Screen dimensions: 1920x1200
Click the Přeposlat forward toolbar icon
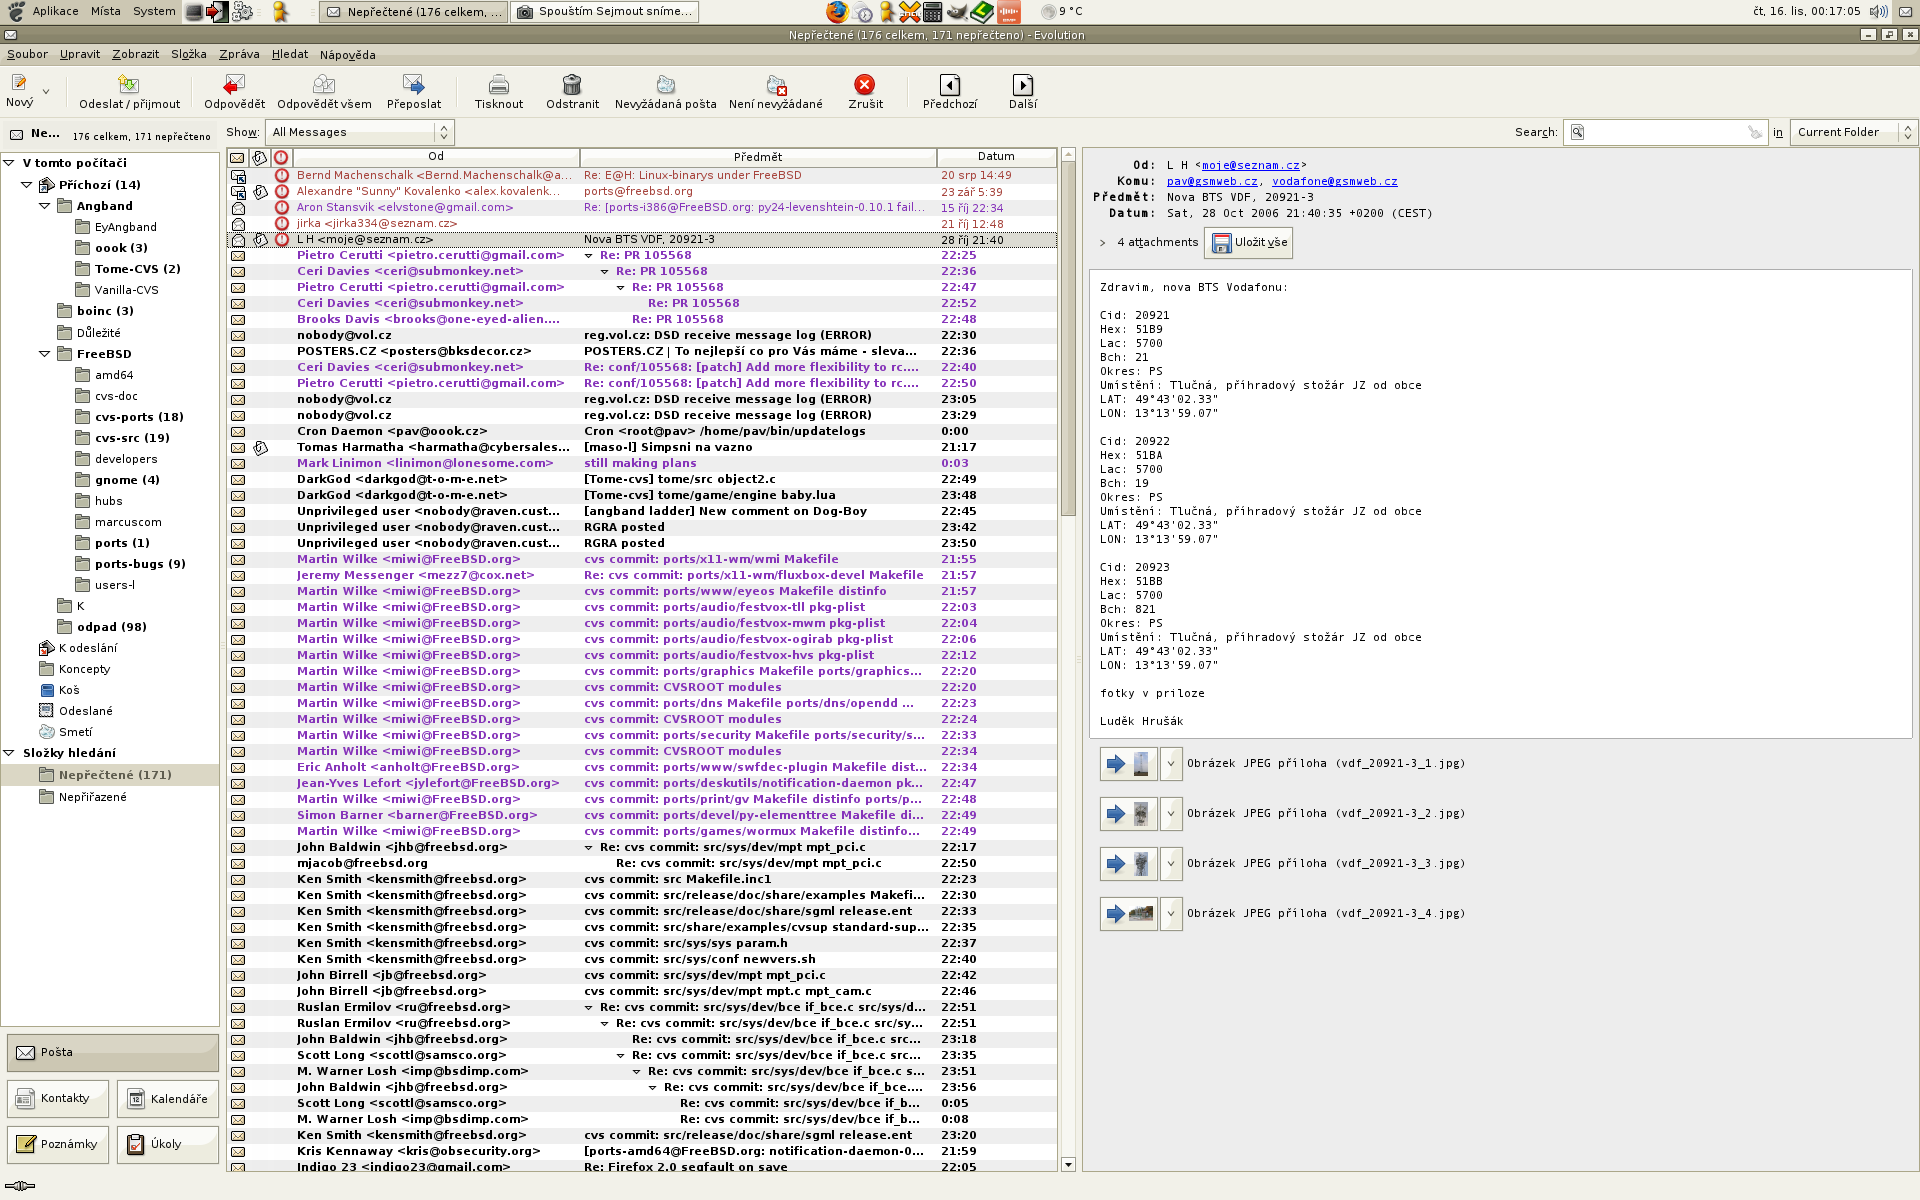(x=413, y=85)
